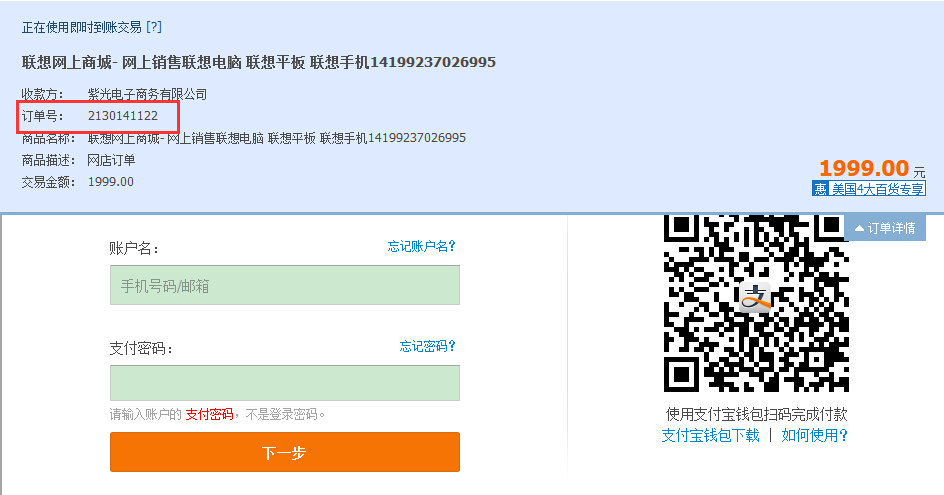
Task: Focus the 支付密码 password input field
Action: pos(285,383)
